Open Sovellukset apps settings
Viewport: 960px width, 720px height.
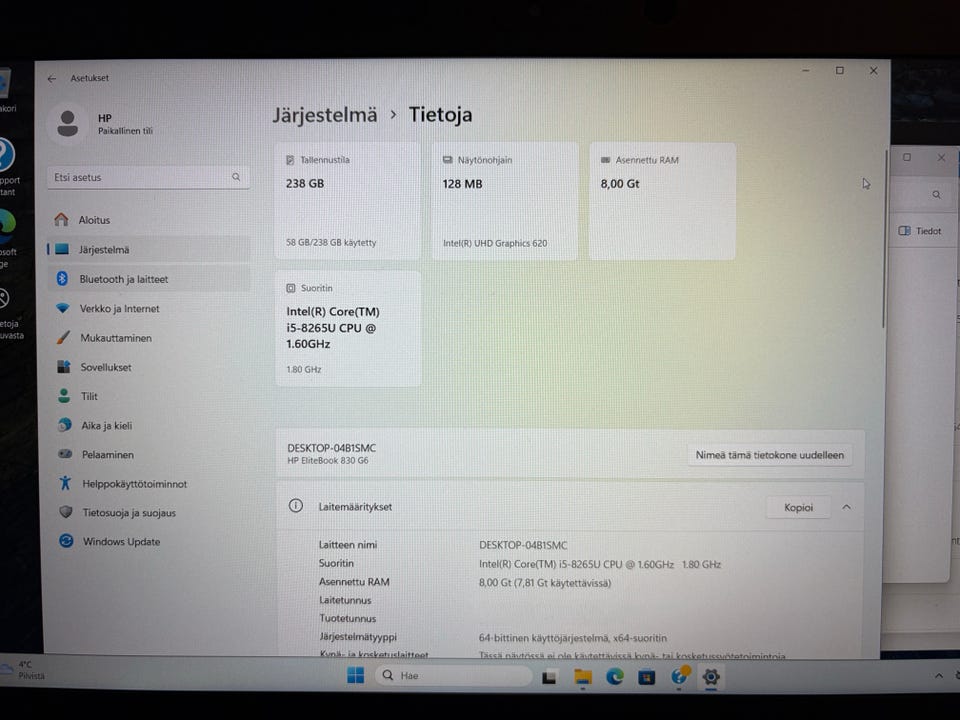148,367
